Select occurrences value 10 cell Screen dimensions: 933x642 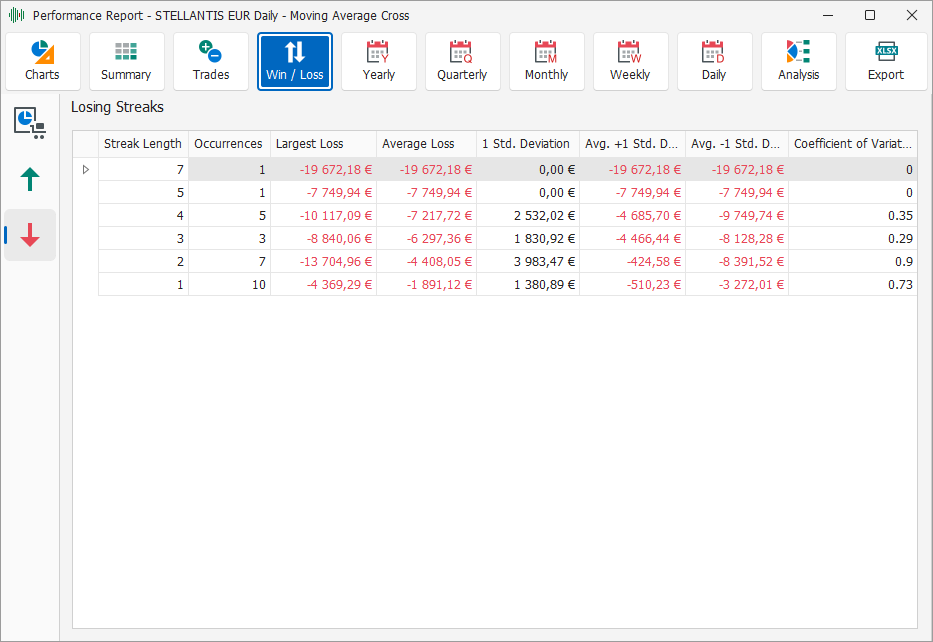point(229,284)
